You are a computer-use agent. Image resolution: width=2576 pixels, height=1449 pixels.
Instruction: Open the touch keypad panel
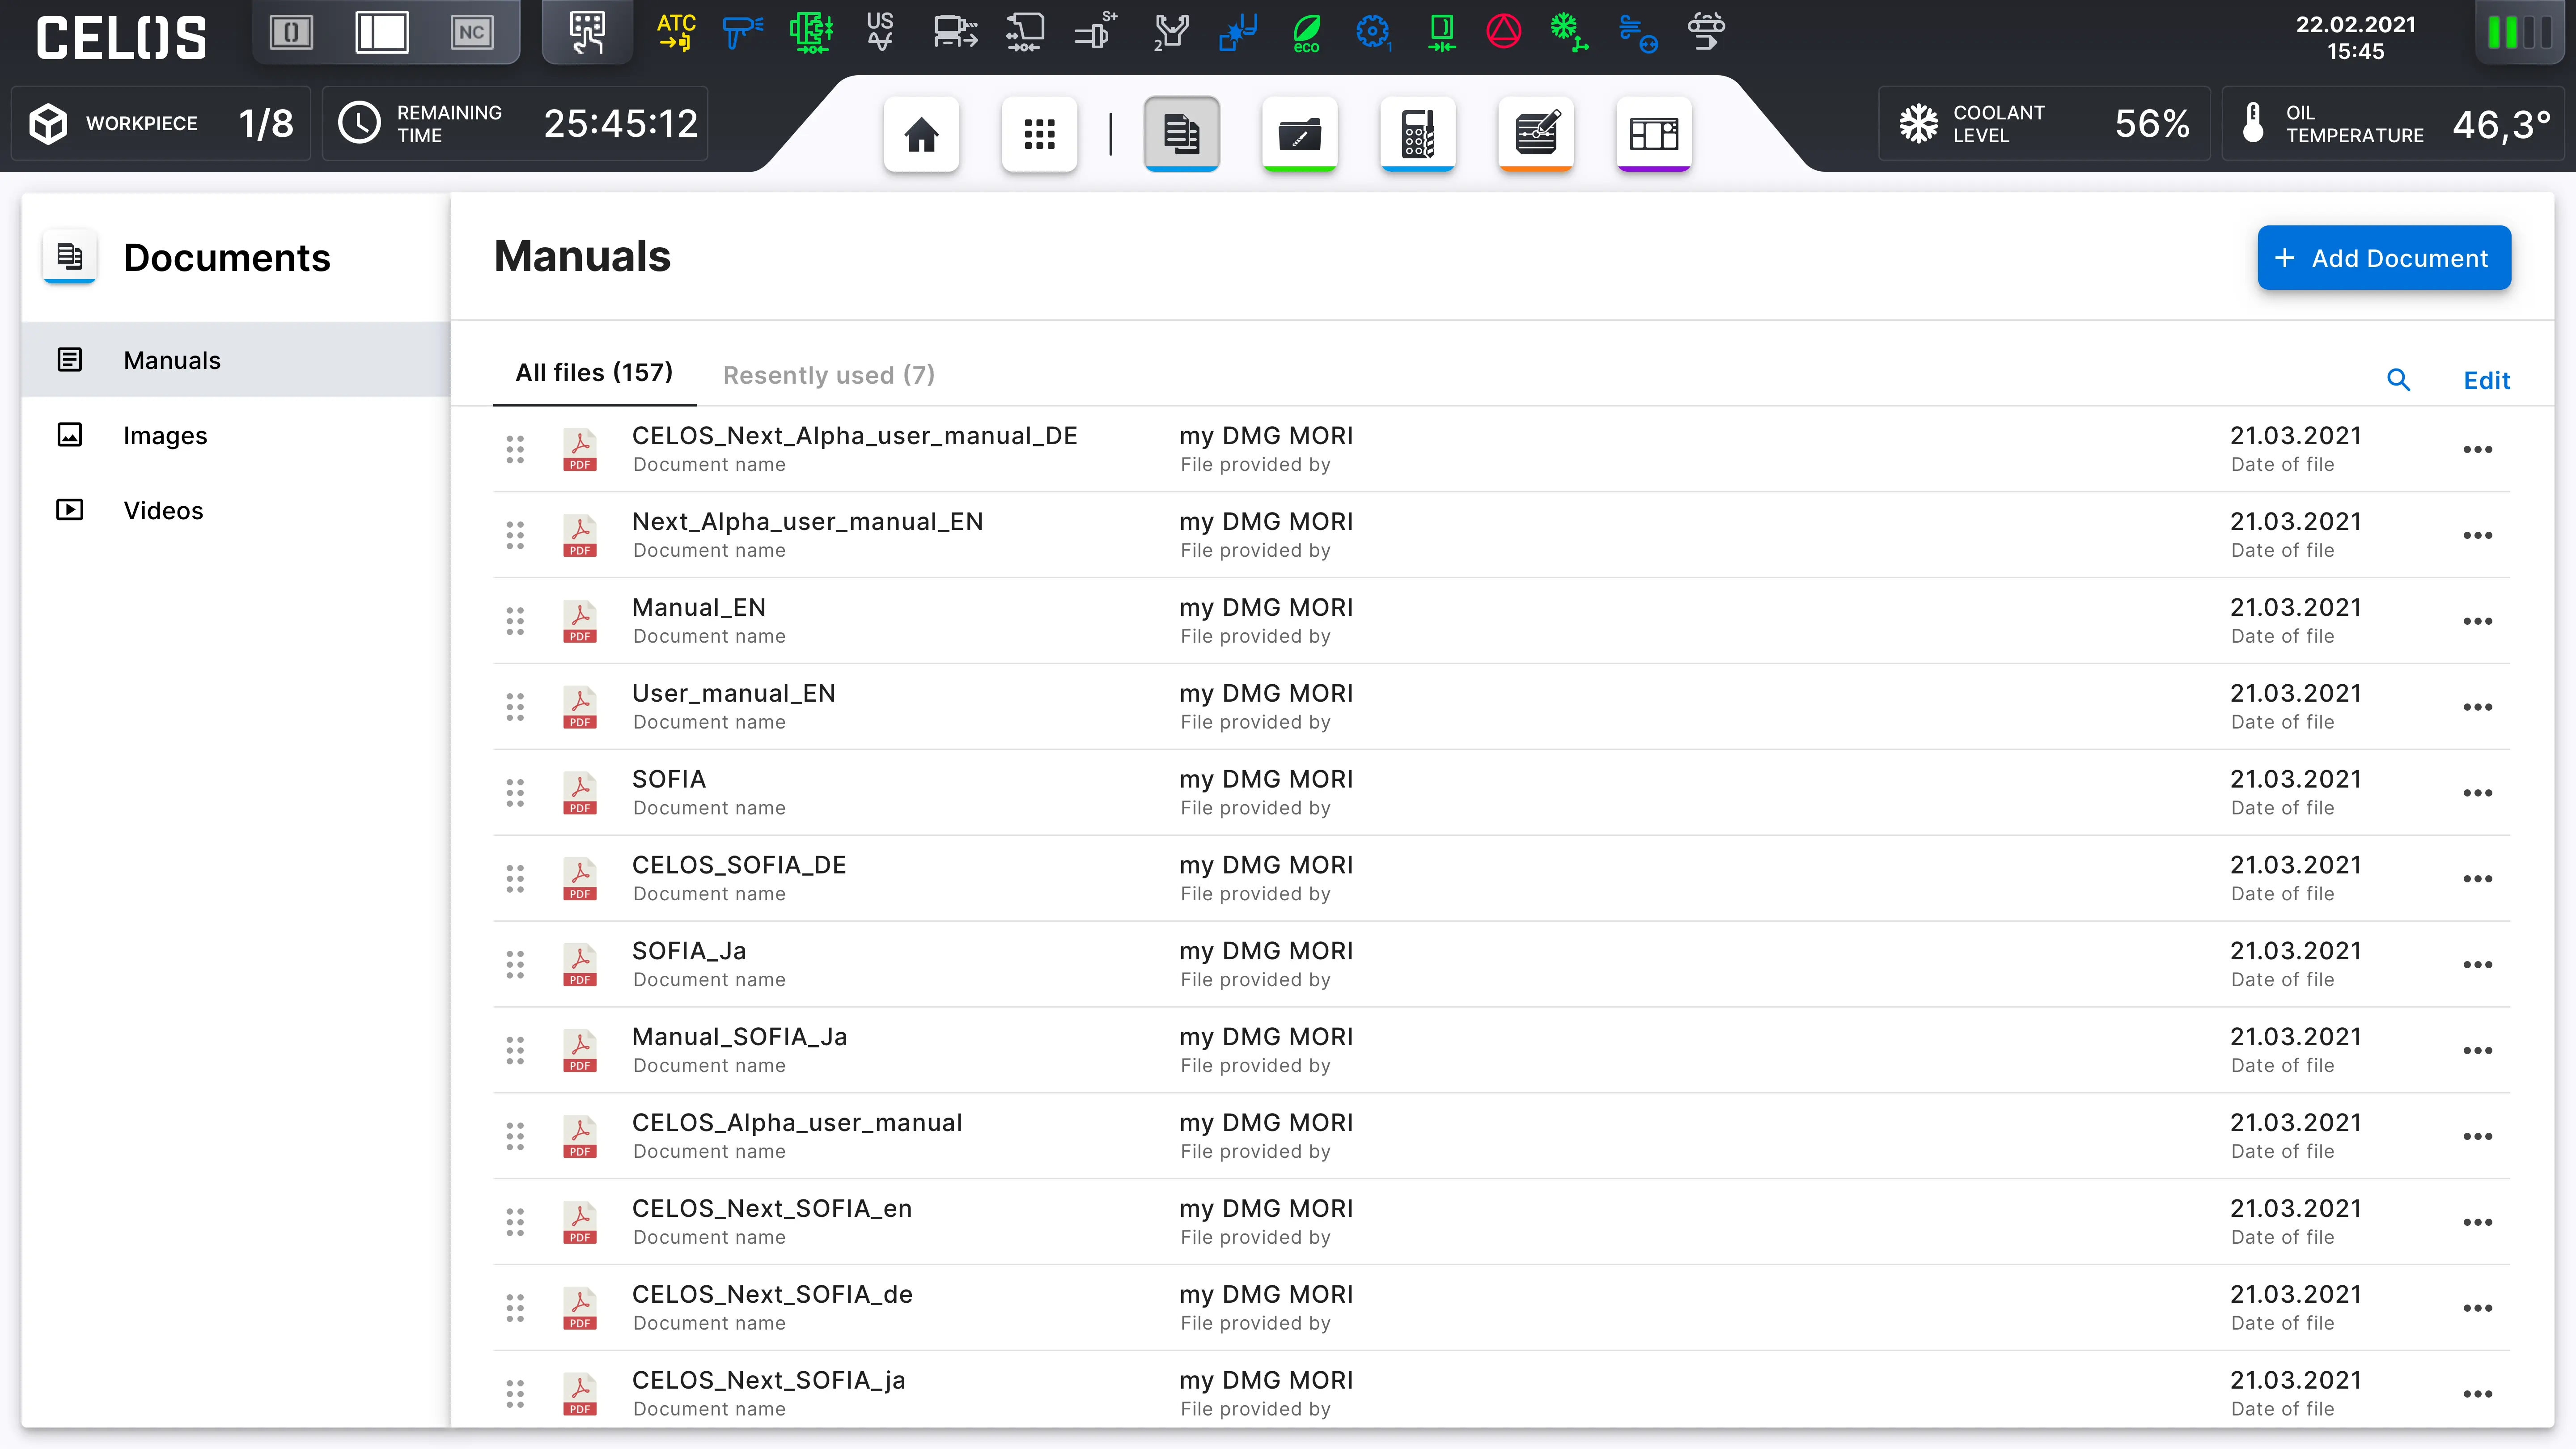(587, 32)
